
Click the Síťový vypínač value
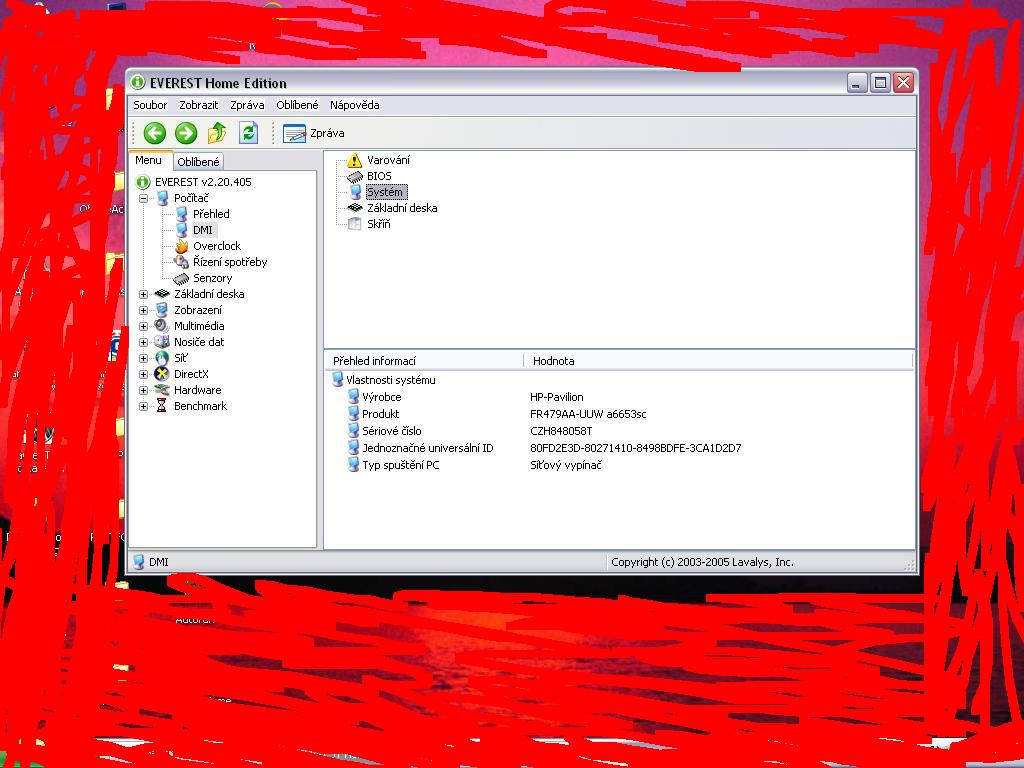(x=566, y=465)
